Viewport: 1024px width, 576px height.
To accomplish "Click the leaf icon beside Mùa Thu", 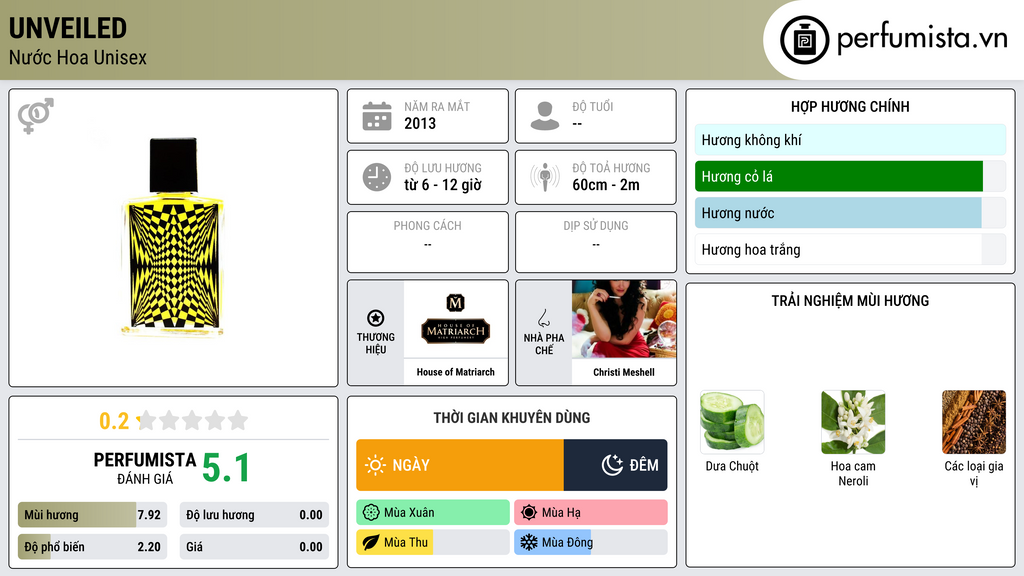I will 371,542.
